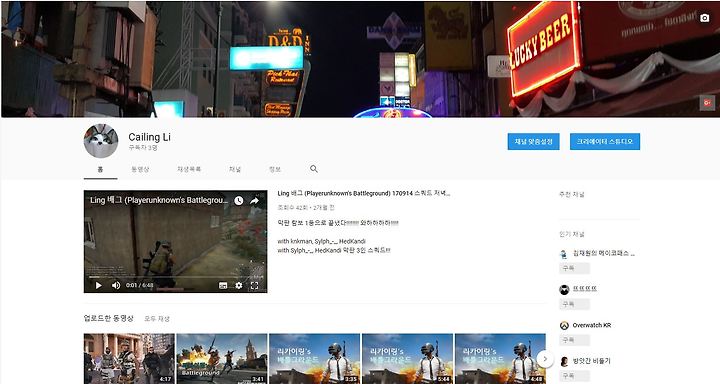The image size is (720, 384).
Task: Open the Overwatch KR channel icon
Action: 564,325
